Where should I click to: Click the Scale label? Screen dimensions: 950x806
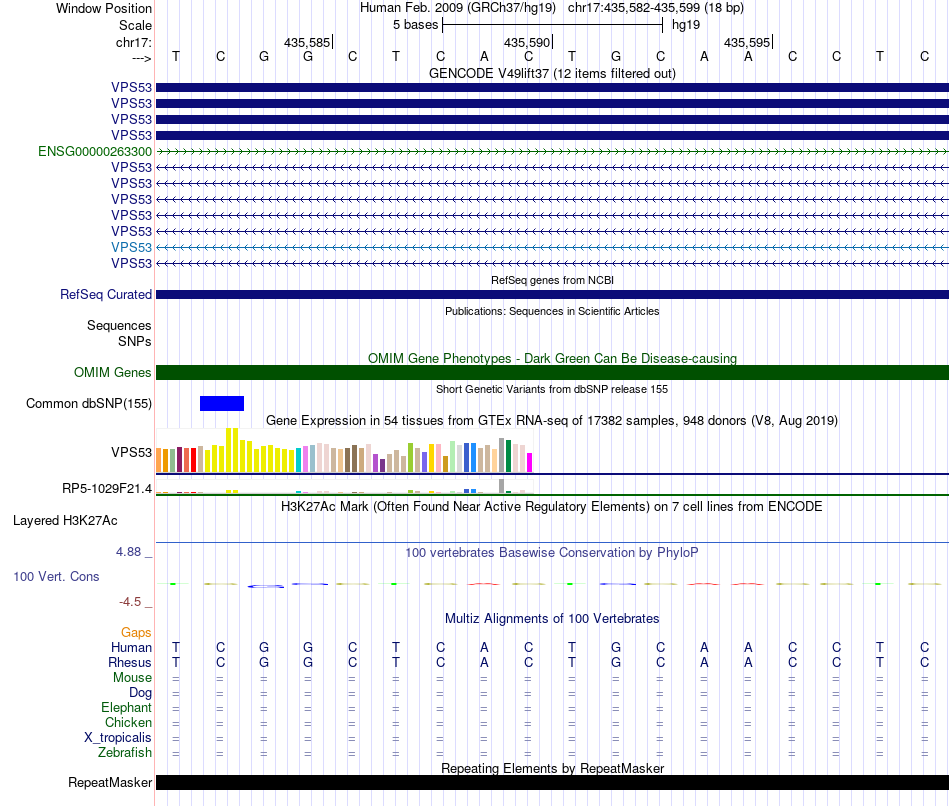pyautogui.click(x=135, y=25)
